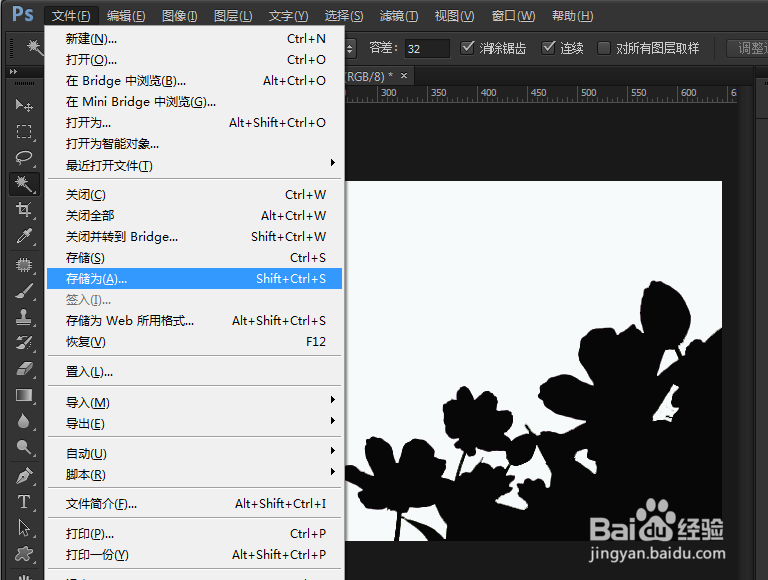Screen dimensions: 768x580
Task: Select the Brush tool
Action: [24, 291]
